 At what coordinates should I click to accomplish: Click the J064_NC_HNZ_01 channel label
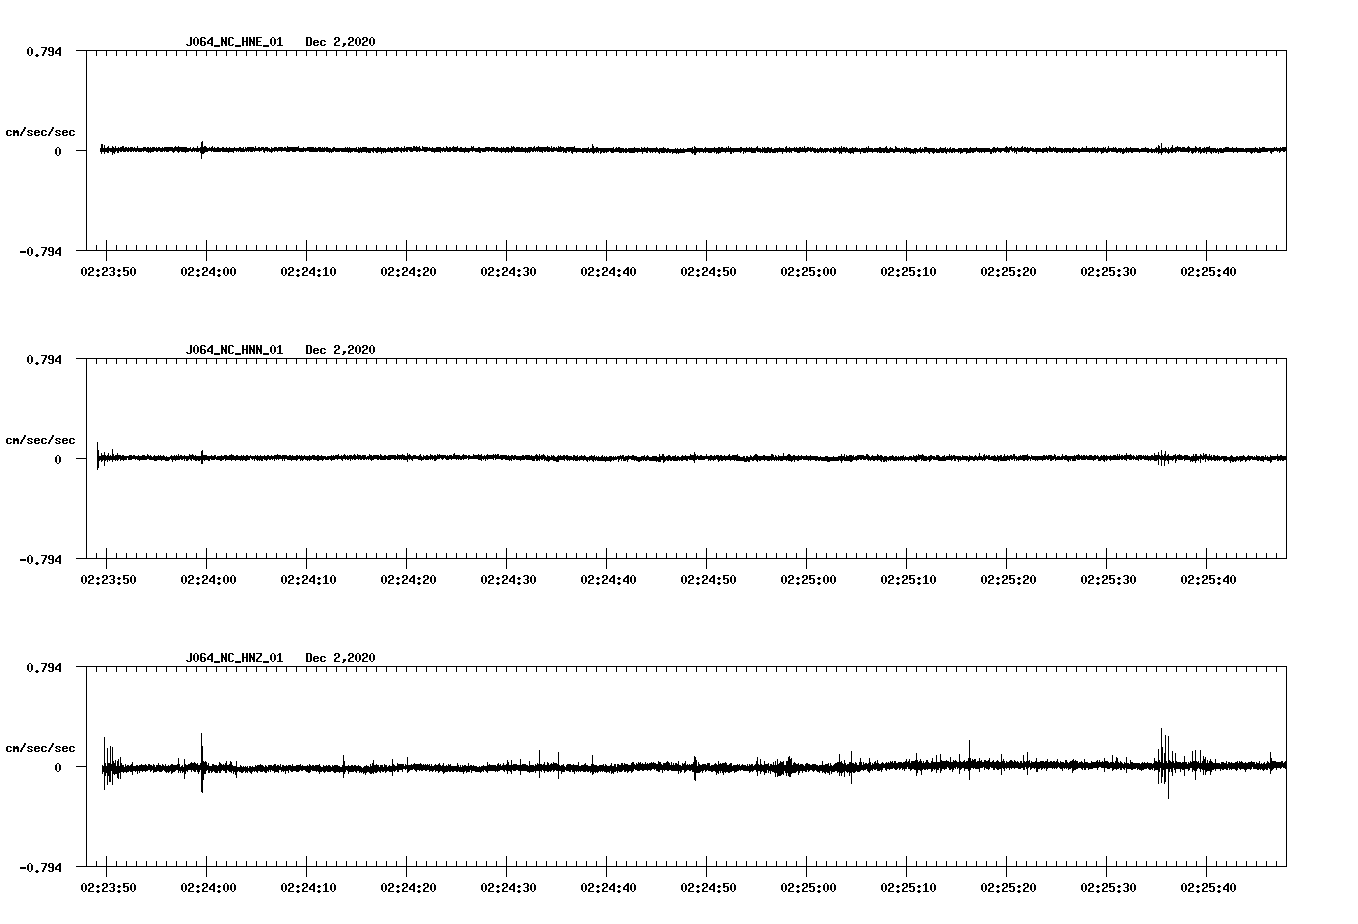[233, 657]
